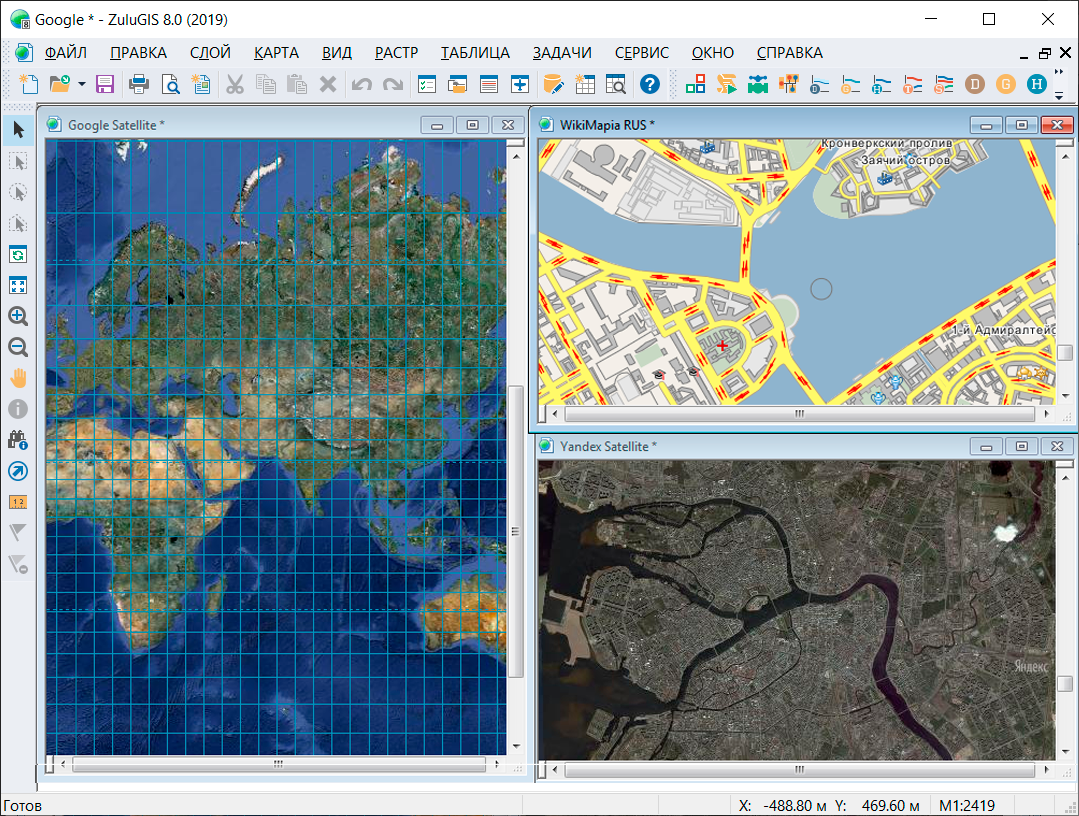
Task: Open the КАРТА menu
Action: click(x=276, y=53)
